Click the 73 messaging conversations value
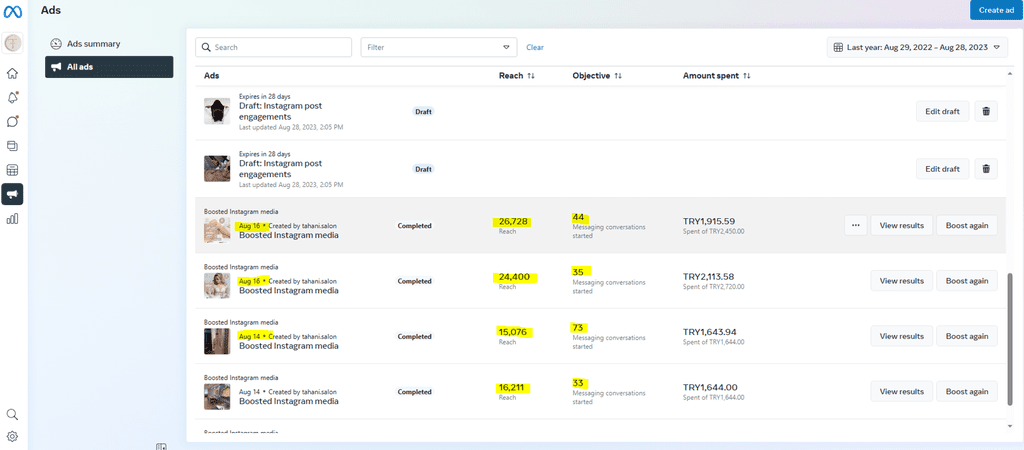1024x450 pixels. click(x=578, y=327)
